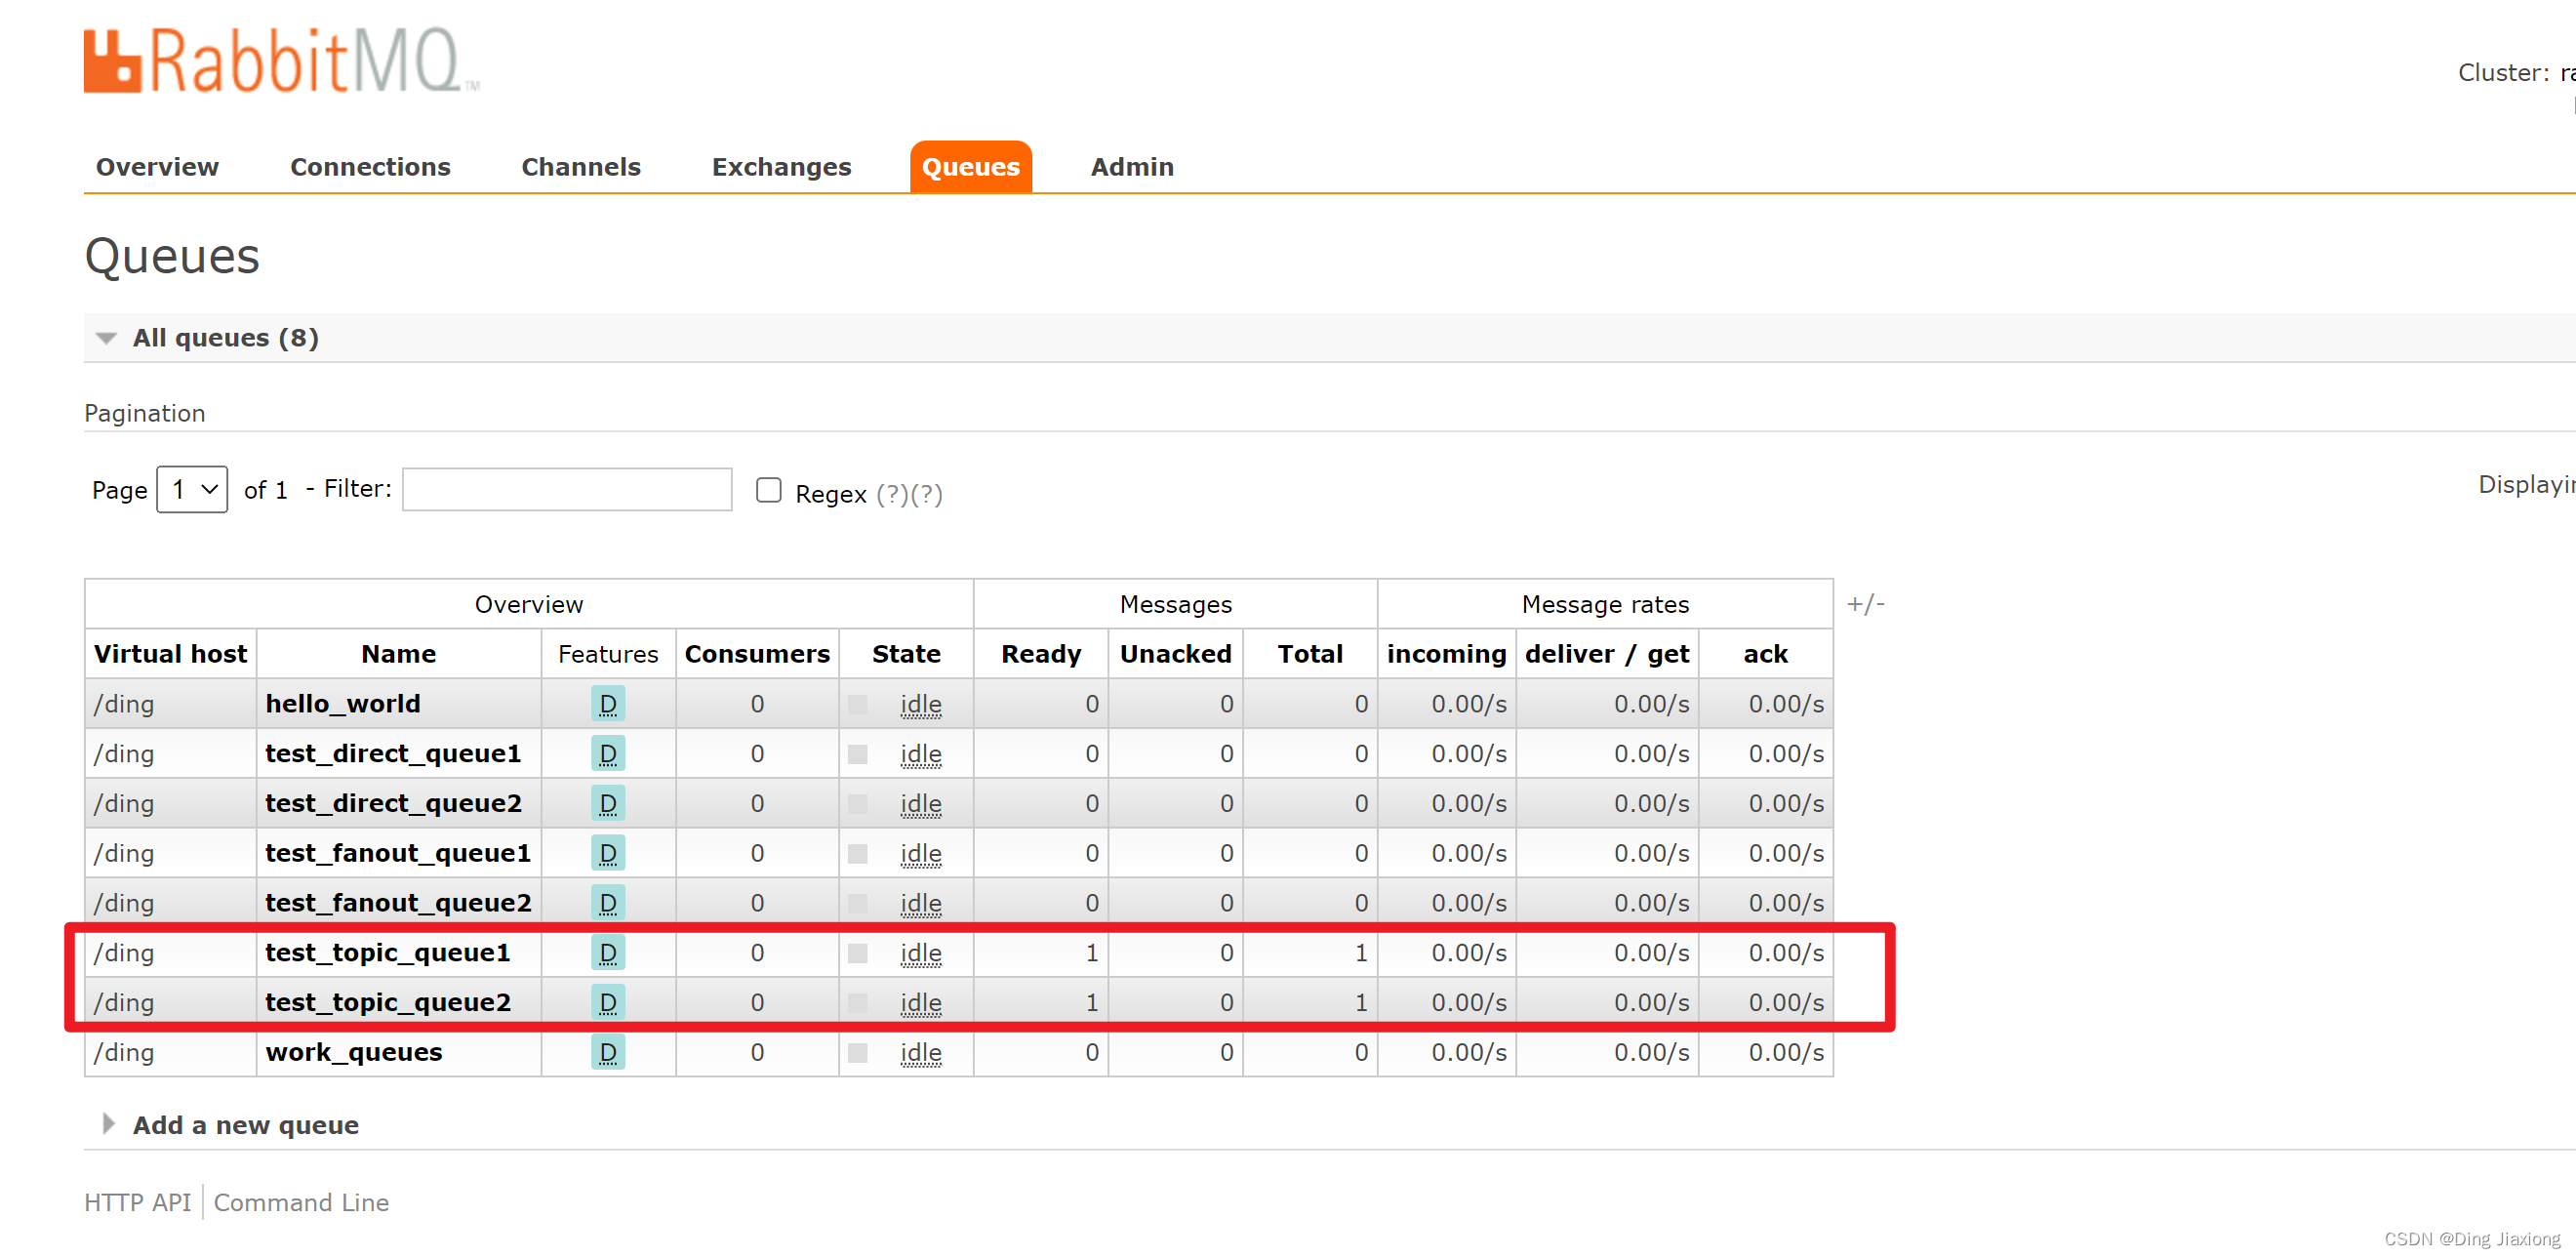Click the D feature badge for hello_world

coord(608,704)
